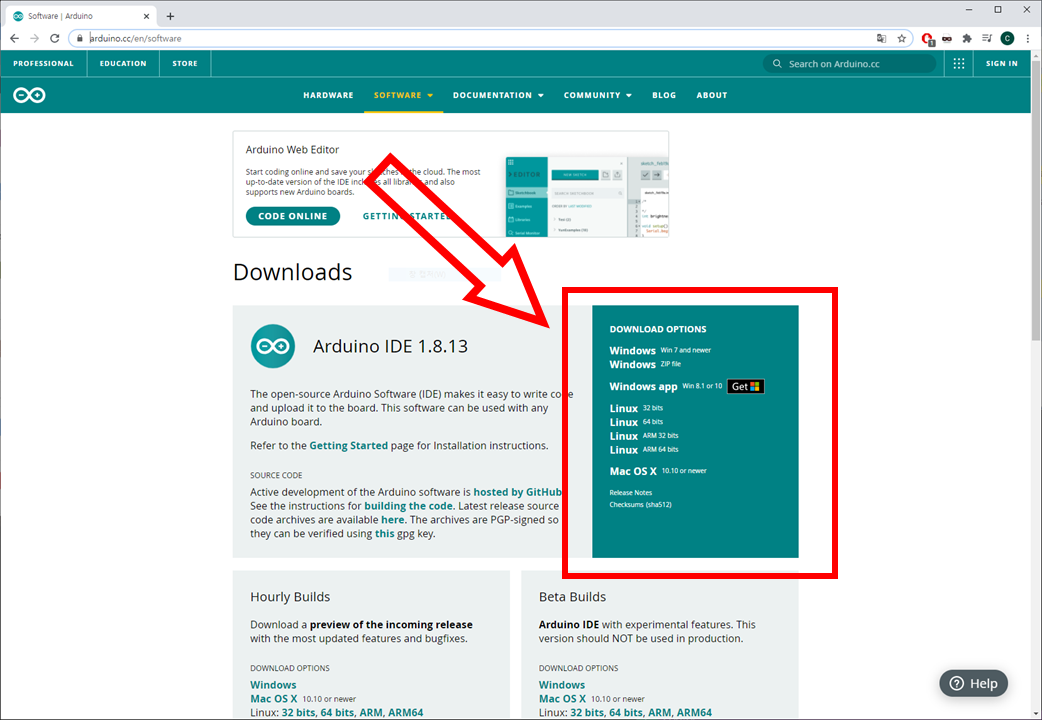
Task: Download Beta Builds for Mac OS X
Action: [x=562, y=699]
